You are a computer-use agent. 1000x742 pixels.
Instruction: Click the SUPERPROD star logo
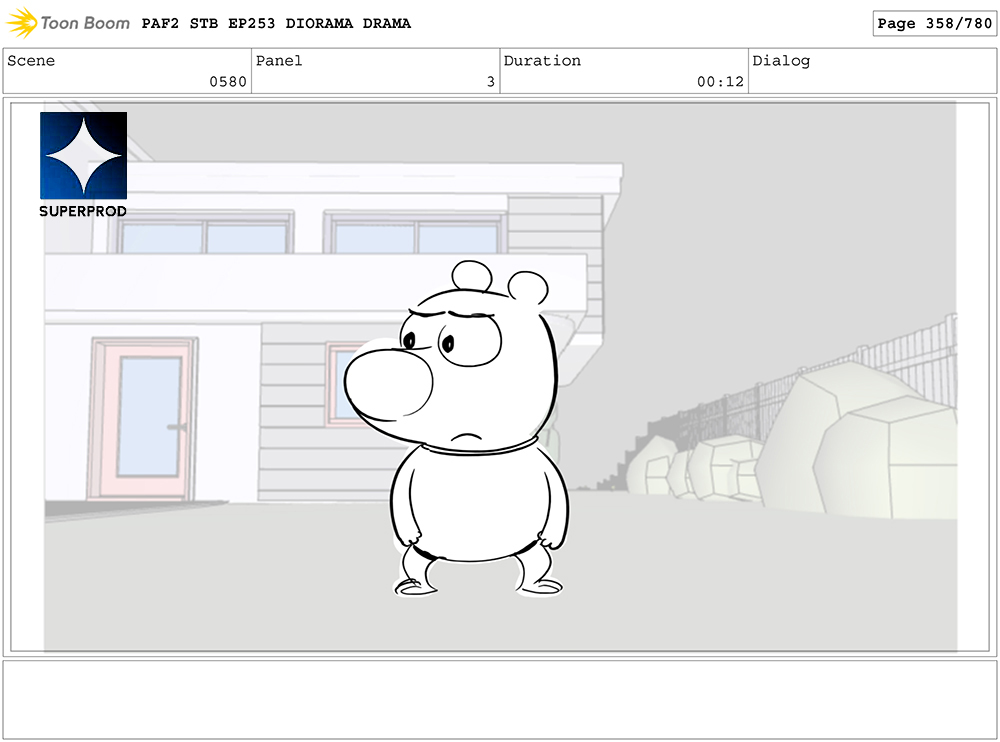coord(84,156)
